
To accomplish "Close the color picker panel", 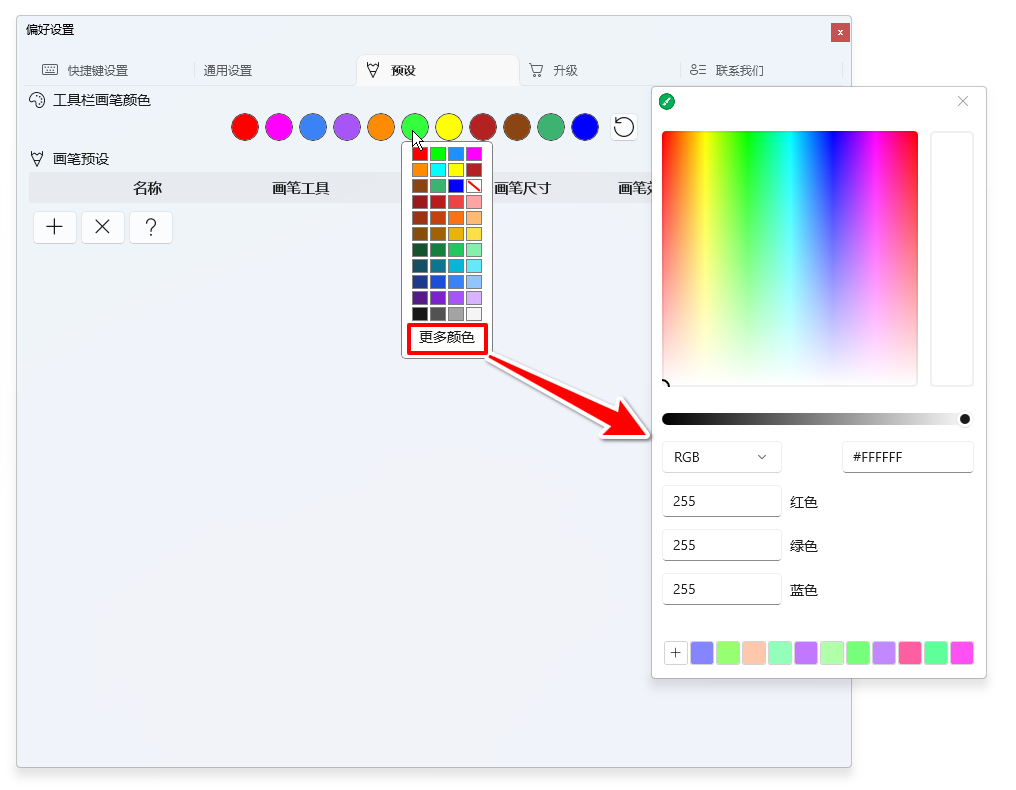I will pos(963,101).
